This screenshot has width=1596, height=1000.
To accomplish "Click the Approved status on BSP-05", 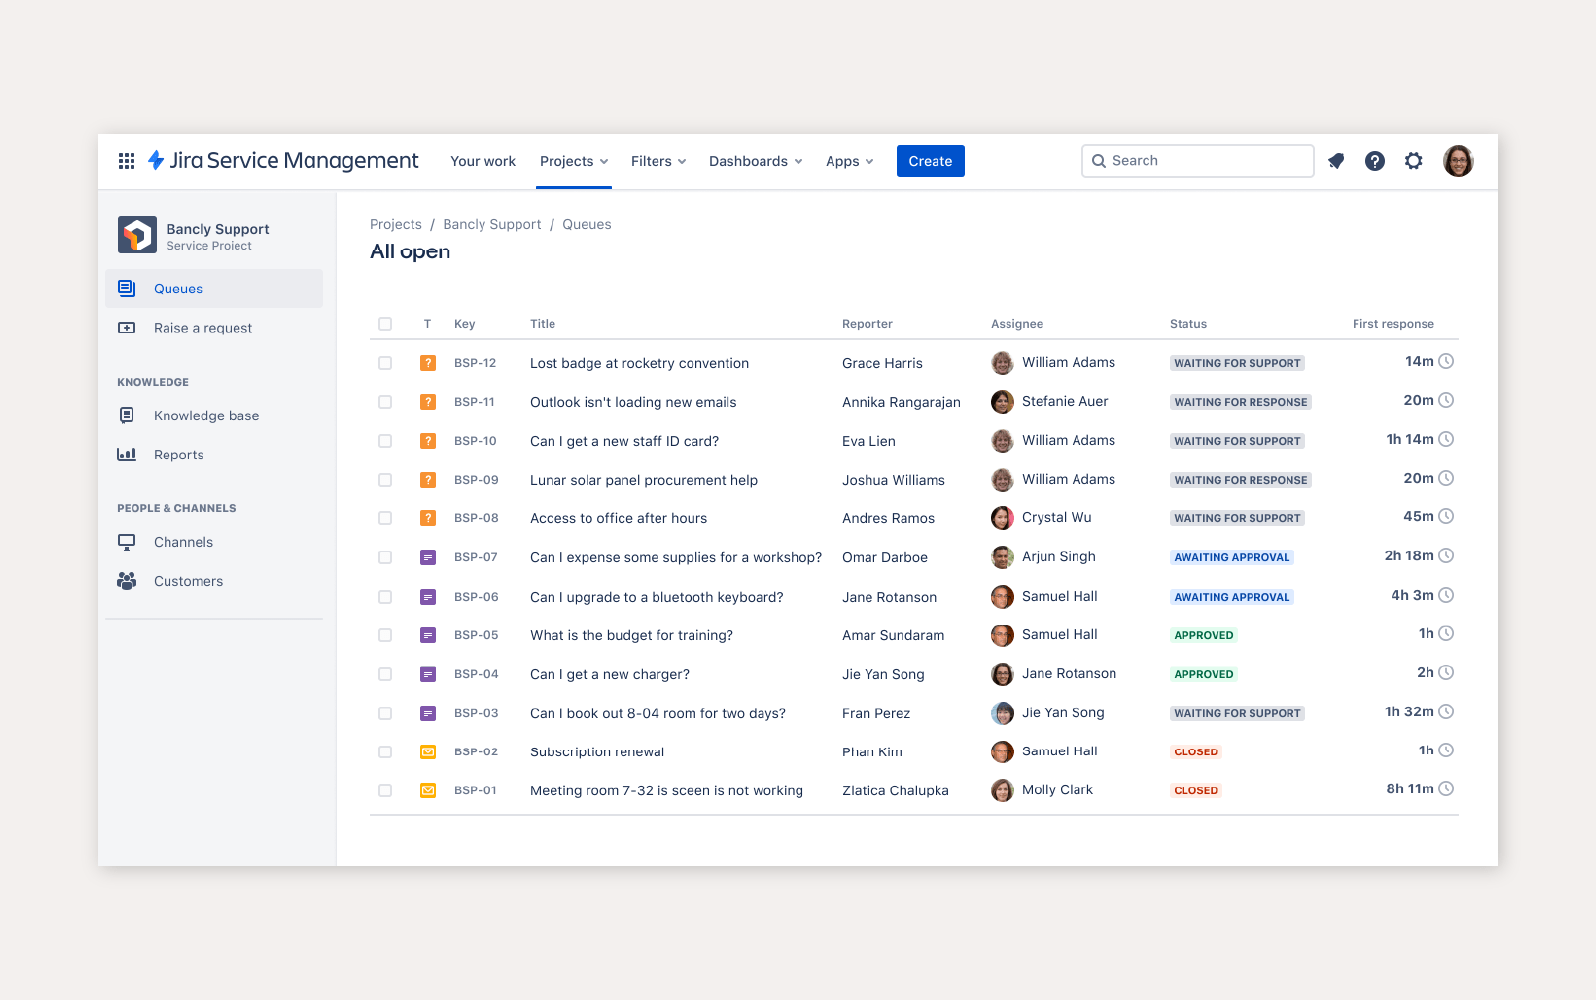I will tap(1204, 635).
